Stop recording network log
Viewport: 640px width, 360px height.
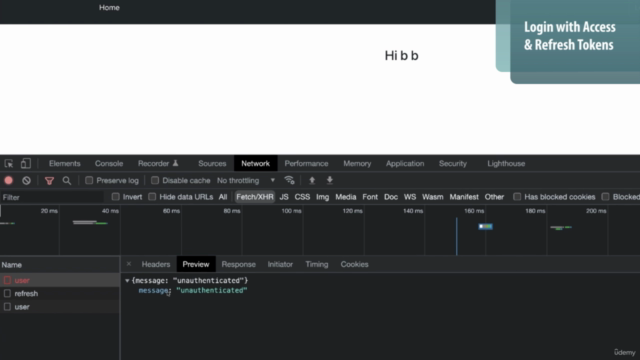click(x=9, y=180)
